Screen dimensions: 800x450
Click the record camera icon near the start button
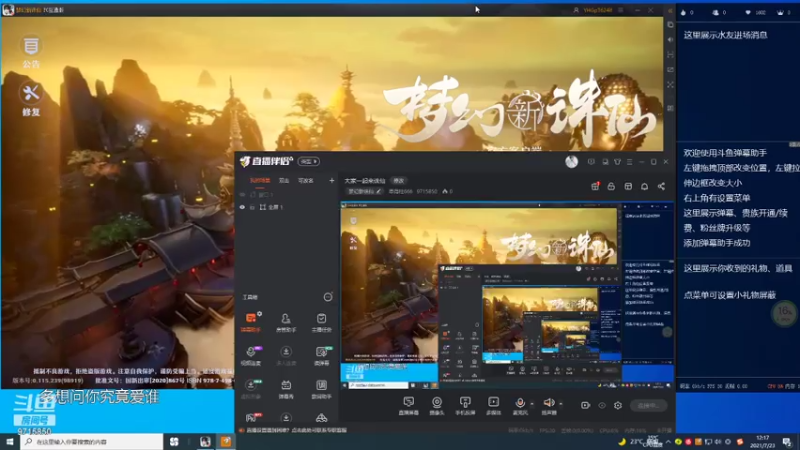(585, 405)
